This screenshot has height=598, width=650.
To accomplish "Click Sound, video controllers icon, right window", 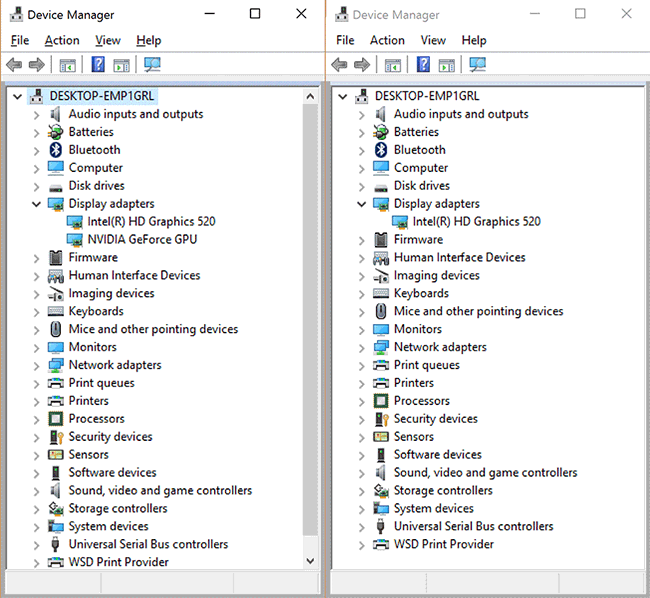I will click(380, 472).
